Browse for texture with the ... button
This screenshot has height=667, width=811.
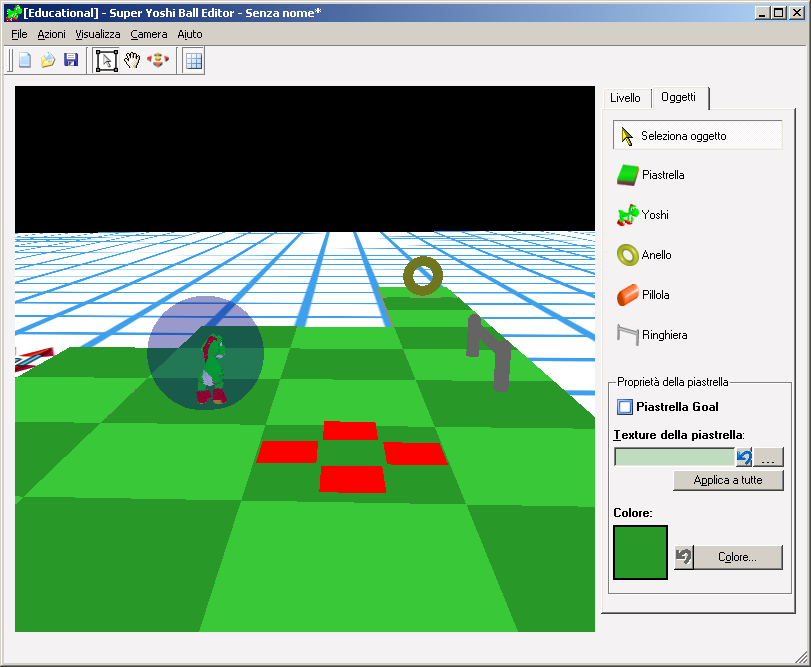pyautogui.click(x=768, y=457)
